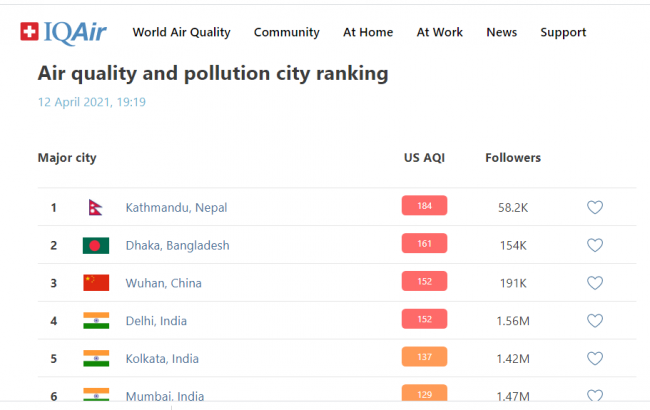Open the At Work navigation item
This screenshot has width=650, height=410.
pyautogui.click(x=440, y=32)
